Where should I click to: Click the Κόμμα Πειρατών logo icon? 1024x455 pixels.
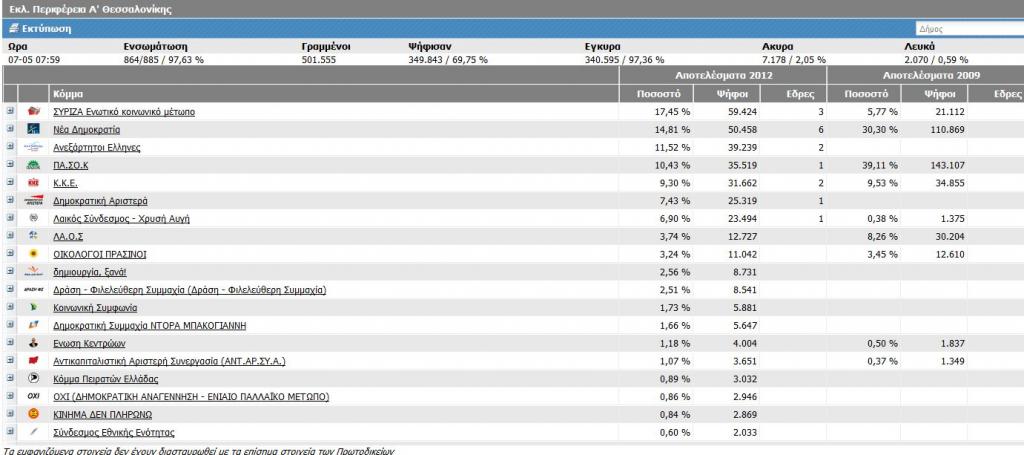(34, 378)
